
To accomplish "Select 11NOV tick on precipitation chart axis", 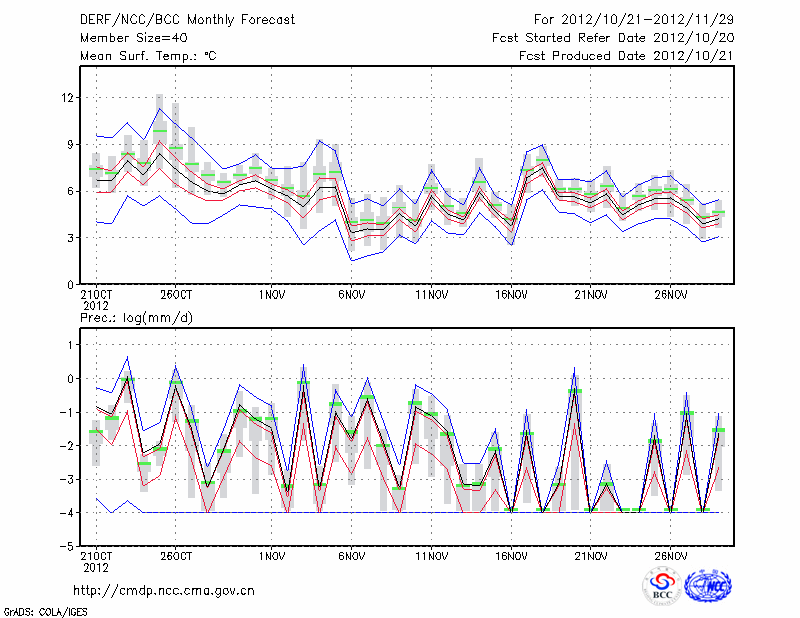I will 431,556.
